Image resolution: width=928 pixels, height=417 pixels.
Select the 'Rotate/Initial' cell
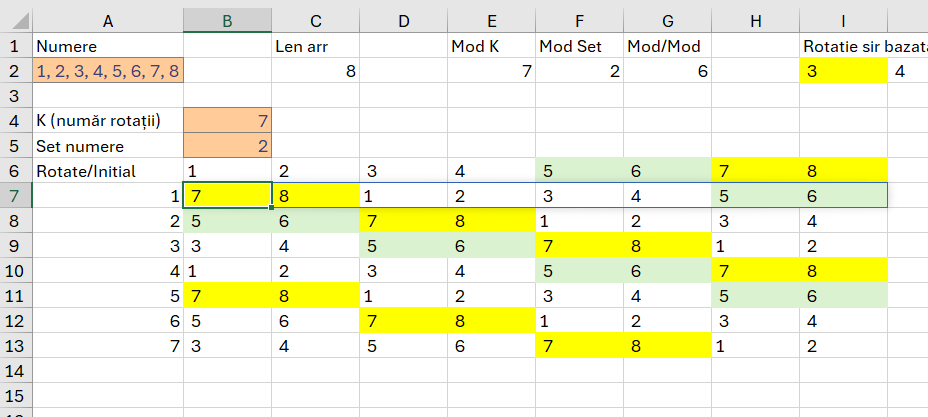tap(108, 171)
